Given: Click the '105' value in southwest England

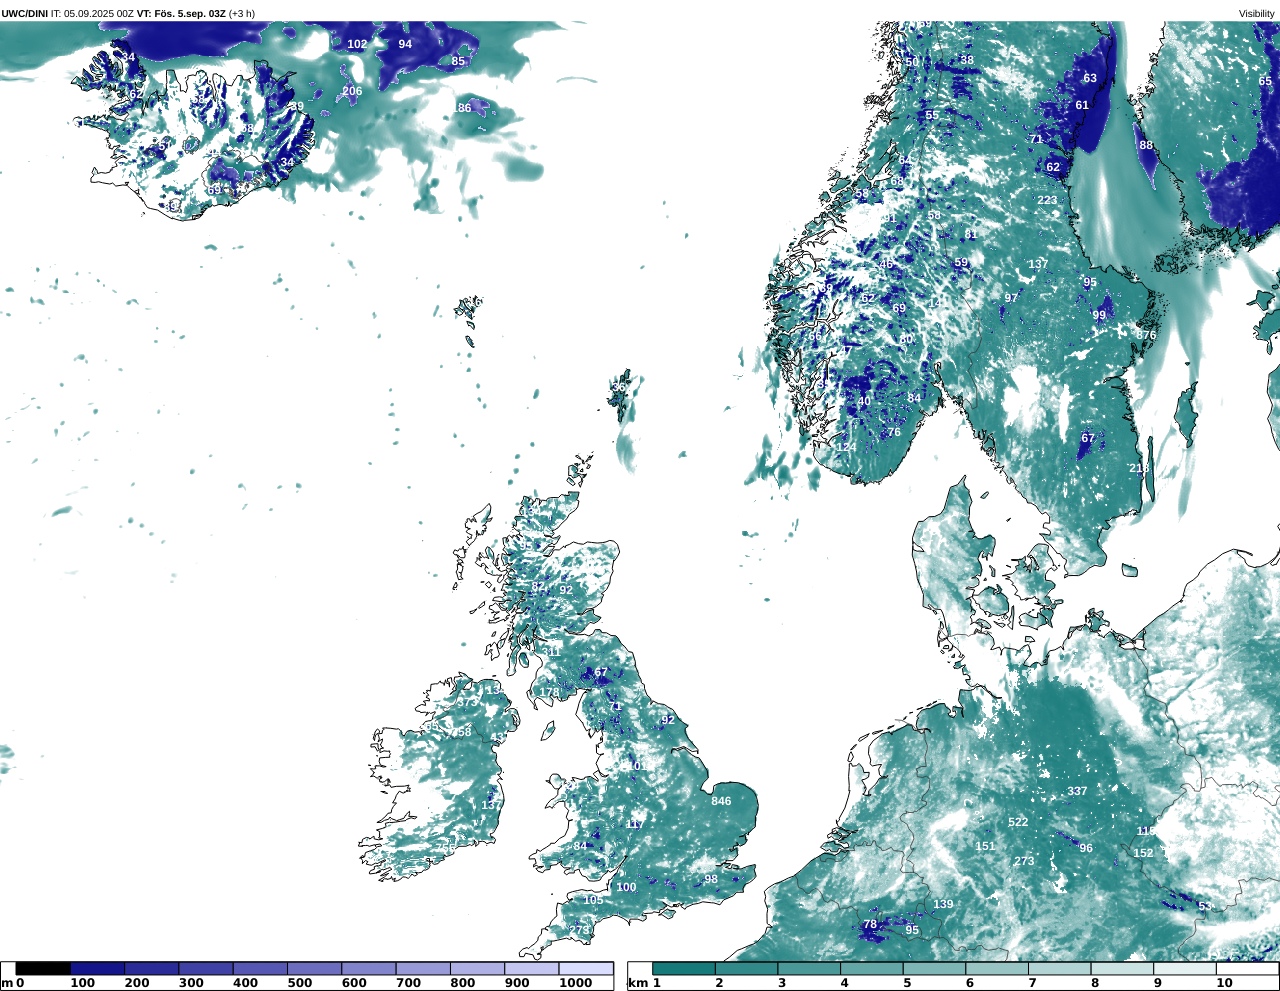Looking at the screenshot, I should click(593, 900).
